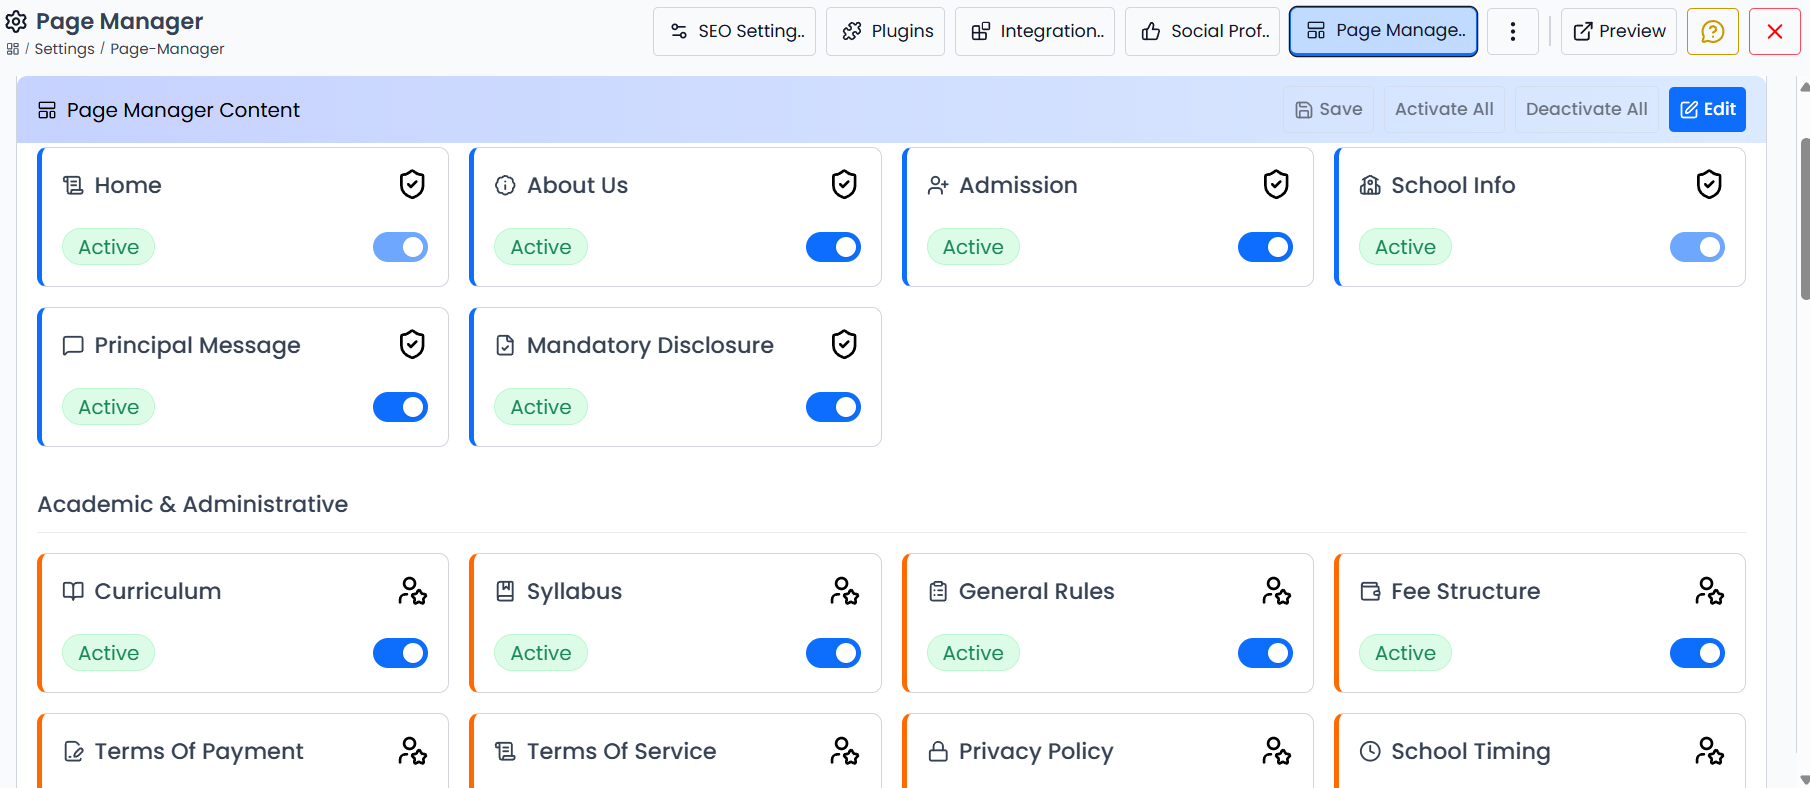1810x788 pixels.
Task: Click the user-star icon on Syllabus card
Action: (x=844, y=591)
